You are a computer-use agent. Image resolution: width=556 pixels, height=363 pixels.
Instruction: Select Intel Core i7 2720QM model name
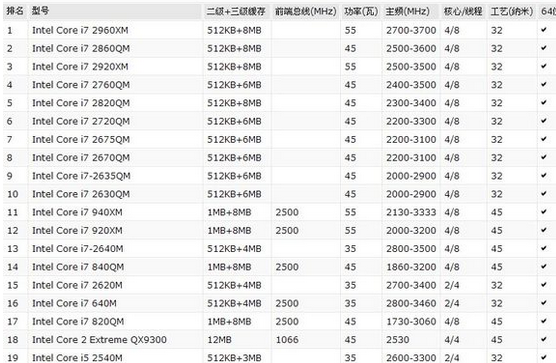tap(81, 122)
